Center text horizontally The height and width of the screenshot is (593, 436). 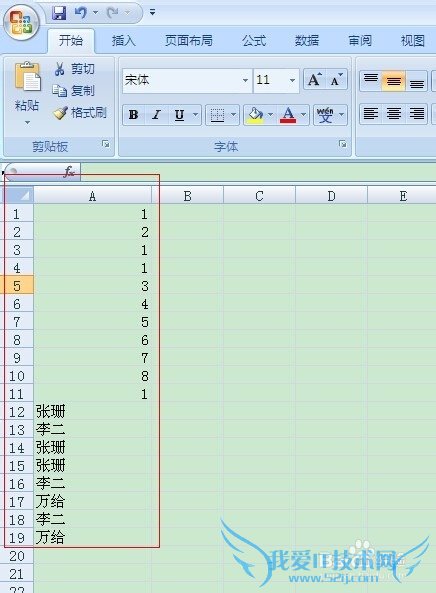pyautogui.click(x=394, y=113)
